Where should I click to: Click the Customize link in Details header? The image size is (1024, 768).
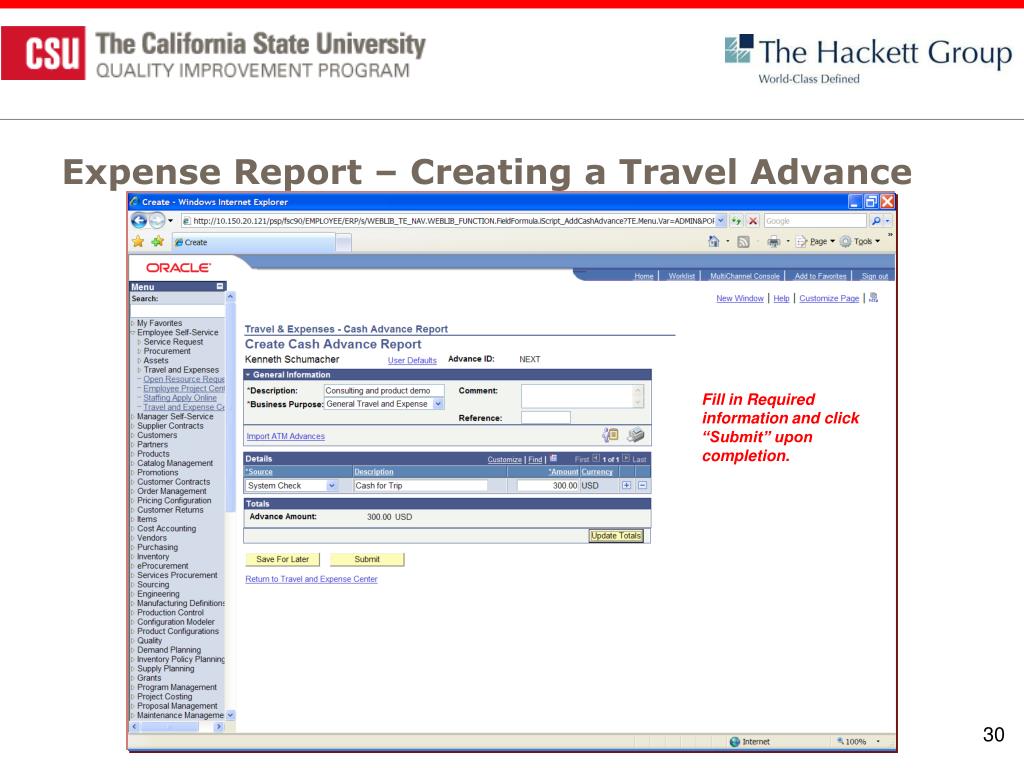coord(505,460)
